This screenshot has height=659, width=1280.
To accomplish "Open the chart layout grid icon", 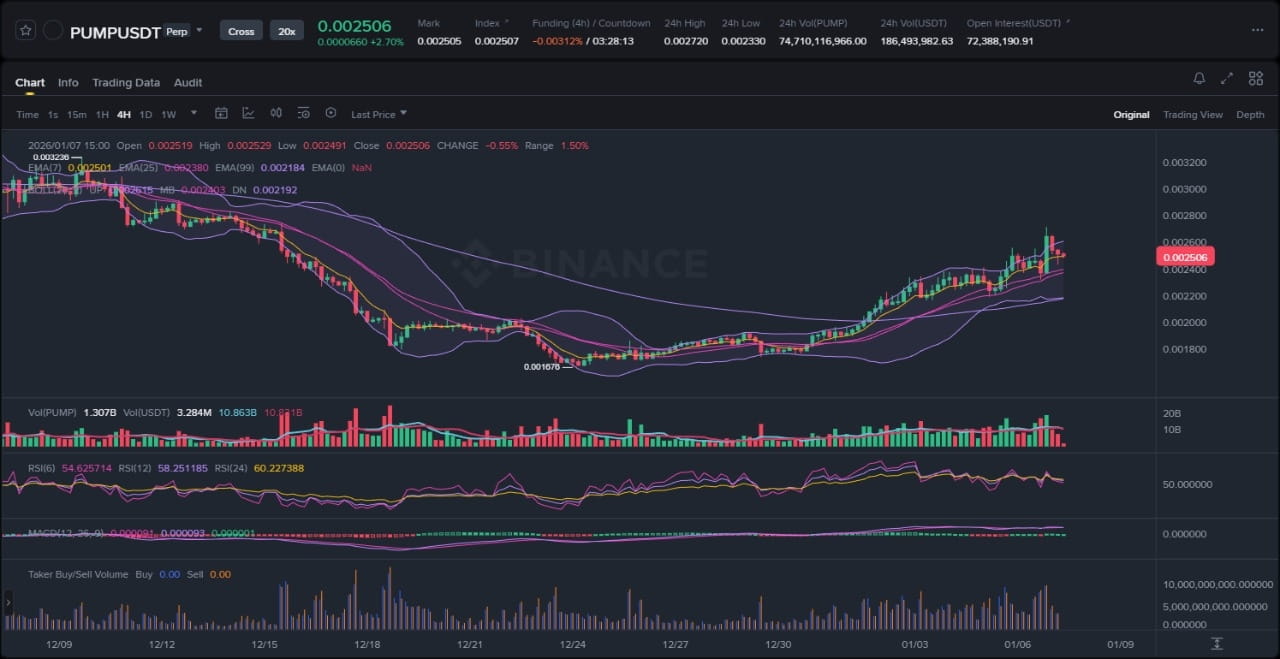I will click(1254, 79).
